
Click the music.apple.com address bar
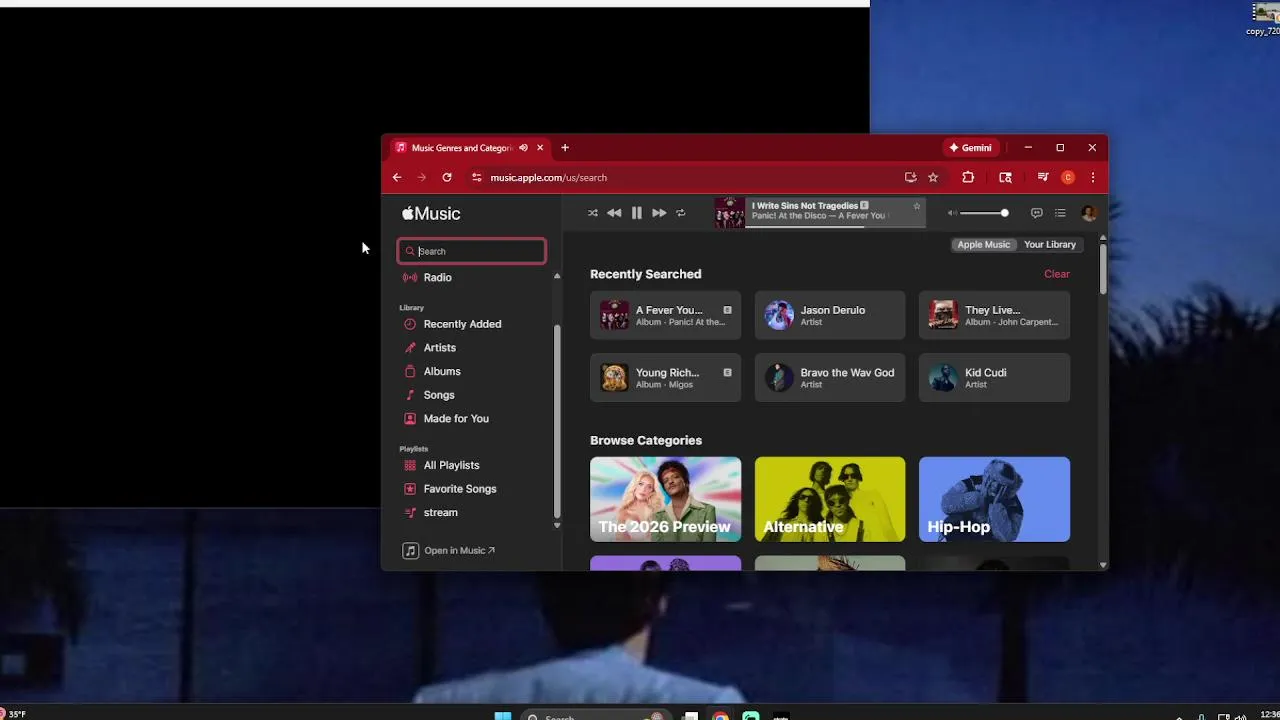(690, 177)
